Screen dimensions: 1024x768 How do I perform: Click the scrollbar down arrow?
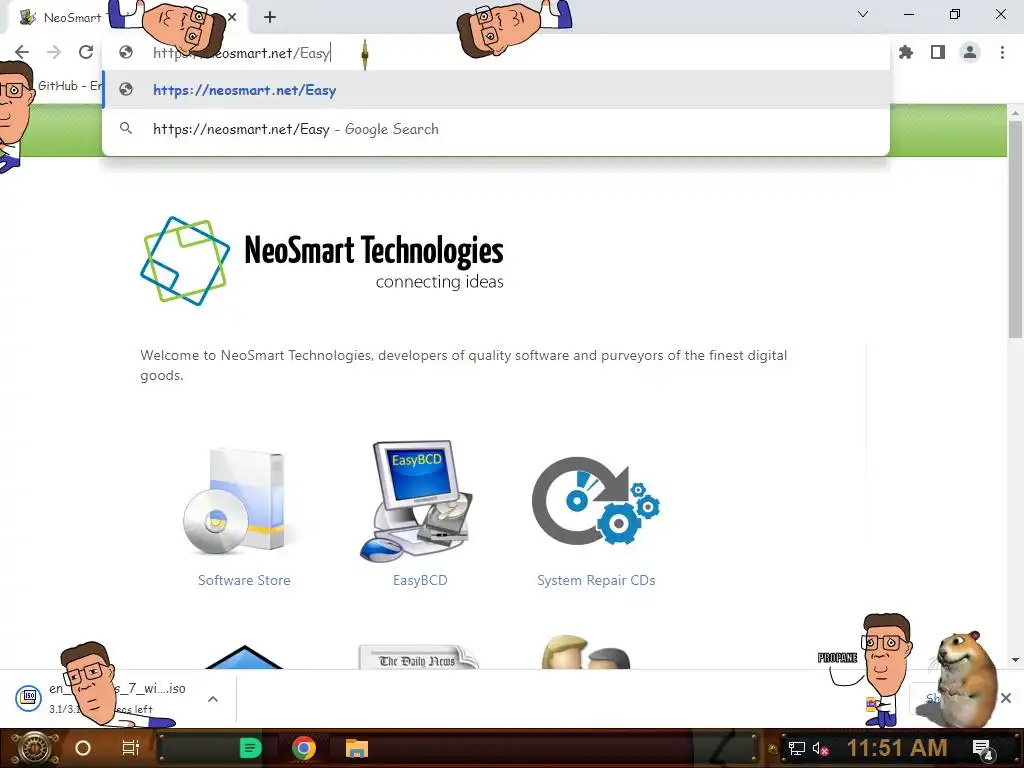point(1015,660)
